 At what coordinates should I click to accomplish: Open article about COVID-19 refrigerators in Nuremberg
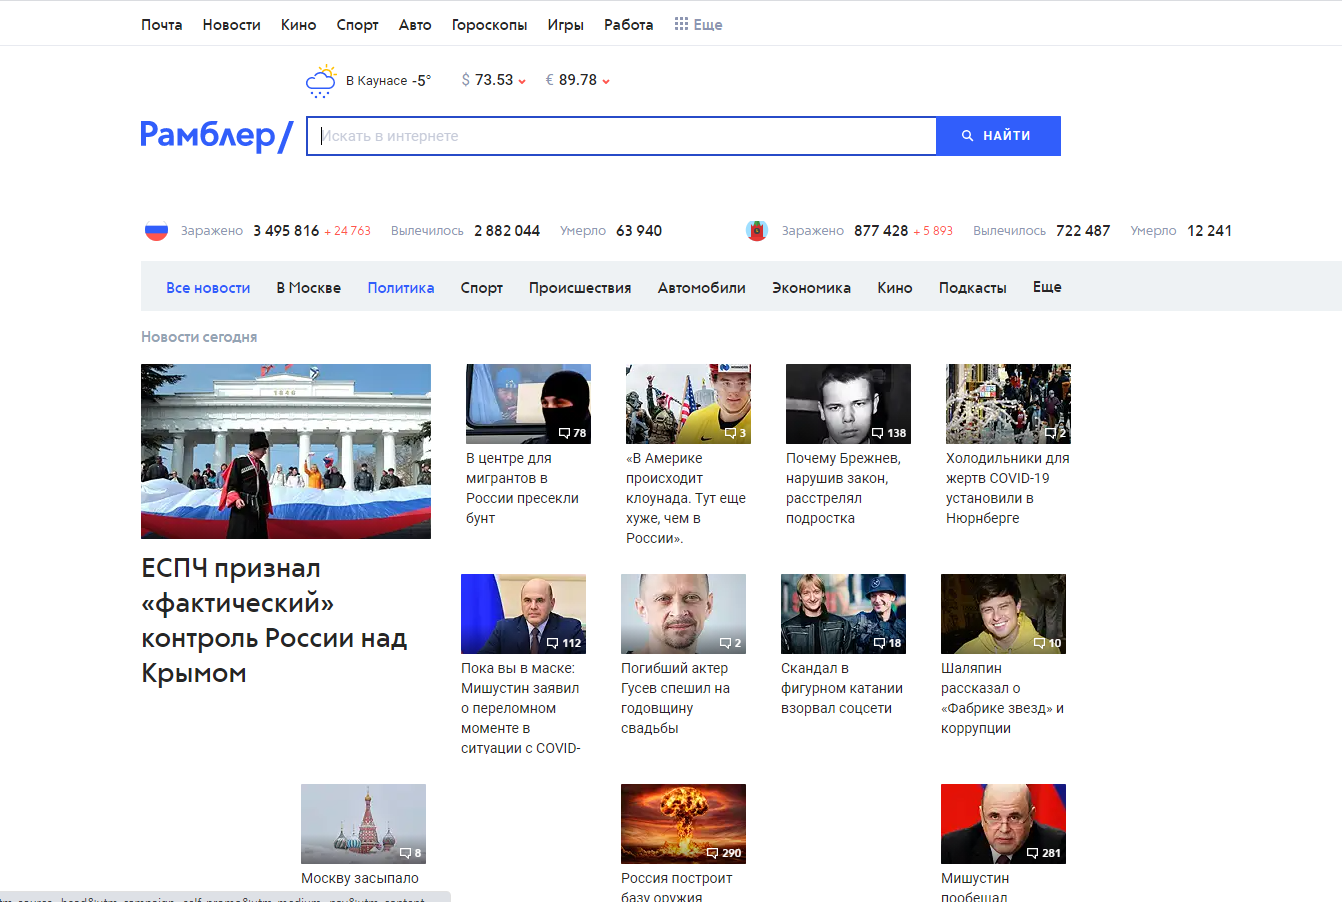(x=1008, y=488)
